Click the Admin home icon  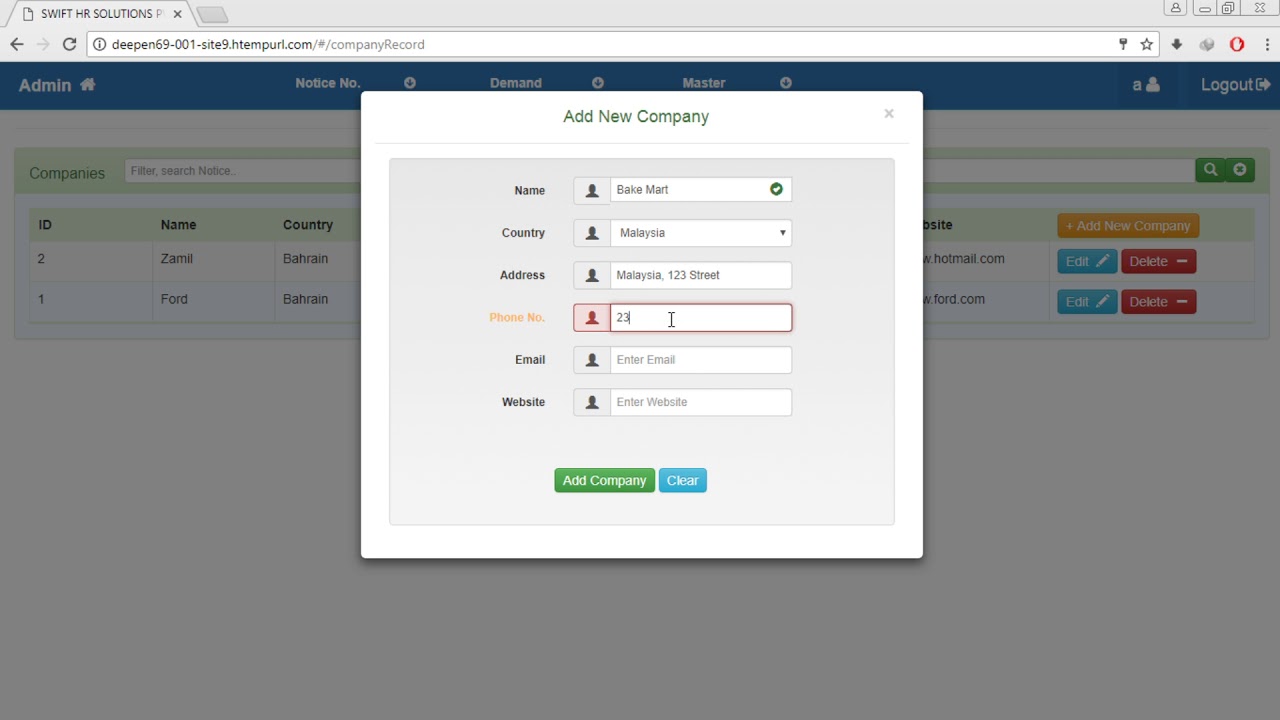coord(88,85)
